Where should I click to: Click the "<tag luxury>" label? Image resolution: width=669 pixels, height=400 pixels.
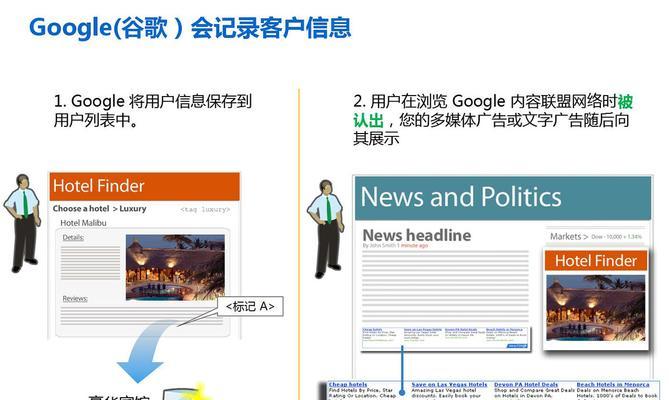[x=205, y=209]
